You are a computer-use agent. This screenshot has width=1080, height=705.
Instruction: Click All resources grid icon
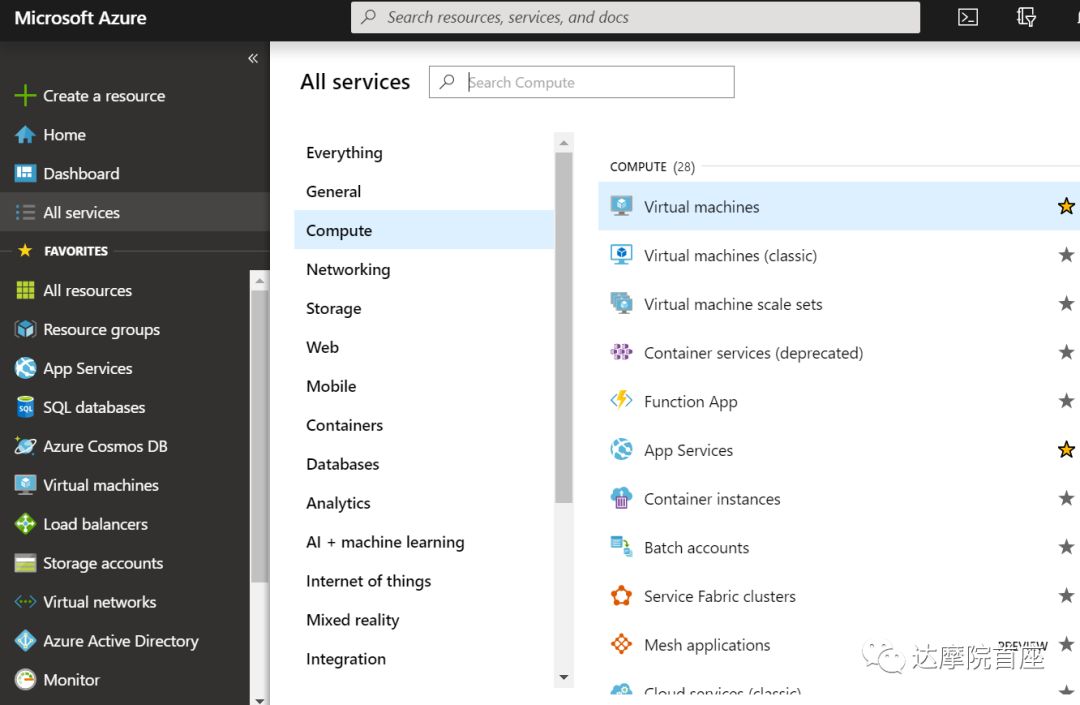pos(25,291)
